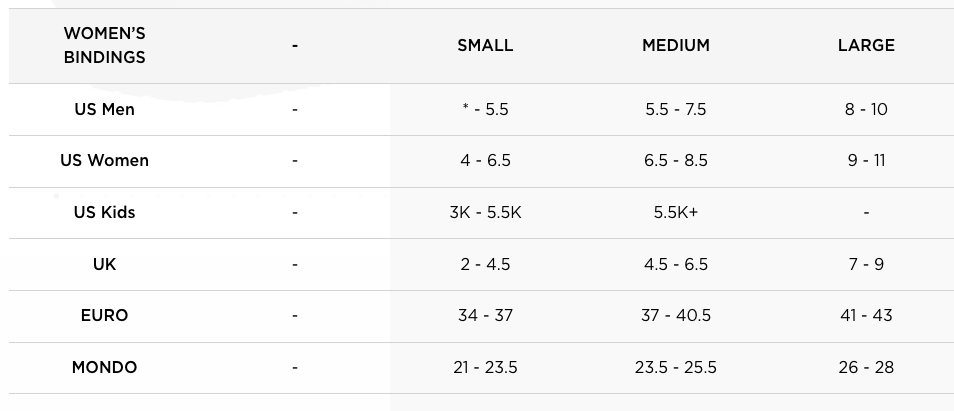Select the LARGE column header
954x411 pixels.
[866, 46]
